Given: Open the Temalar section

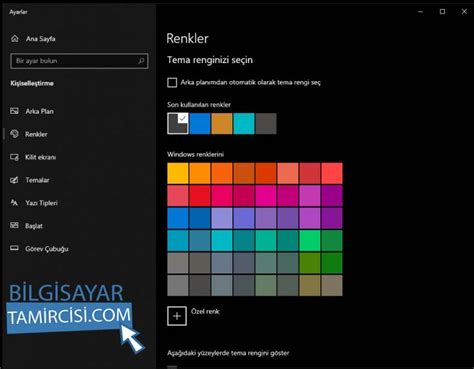Looking at the screenshot, I should [x=37, y=180].
